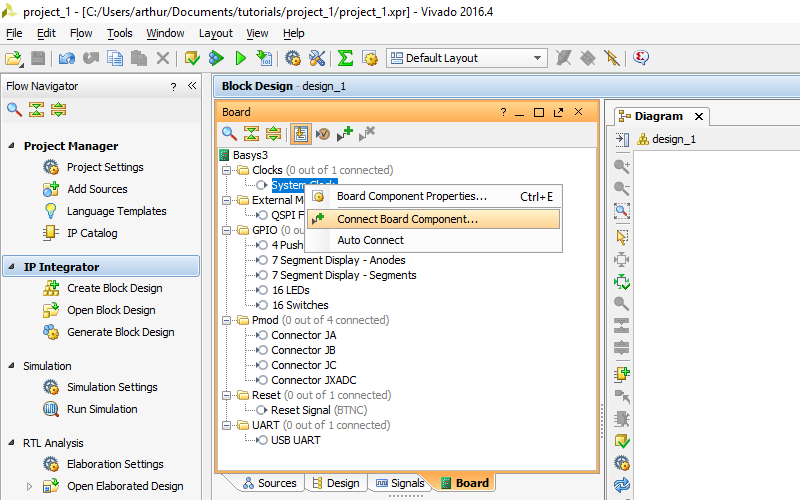Select the Connector JB tree item

point(304,350)
